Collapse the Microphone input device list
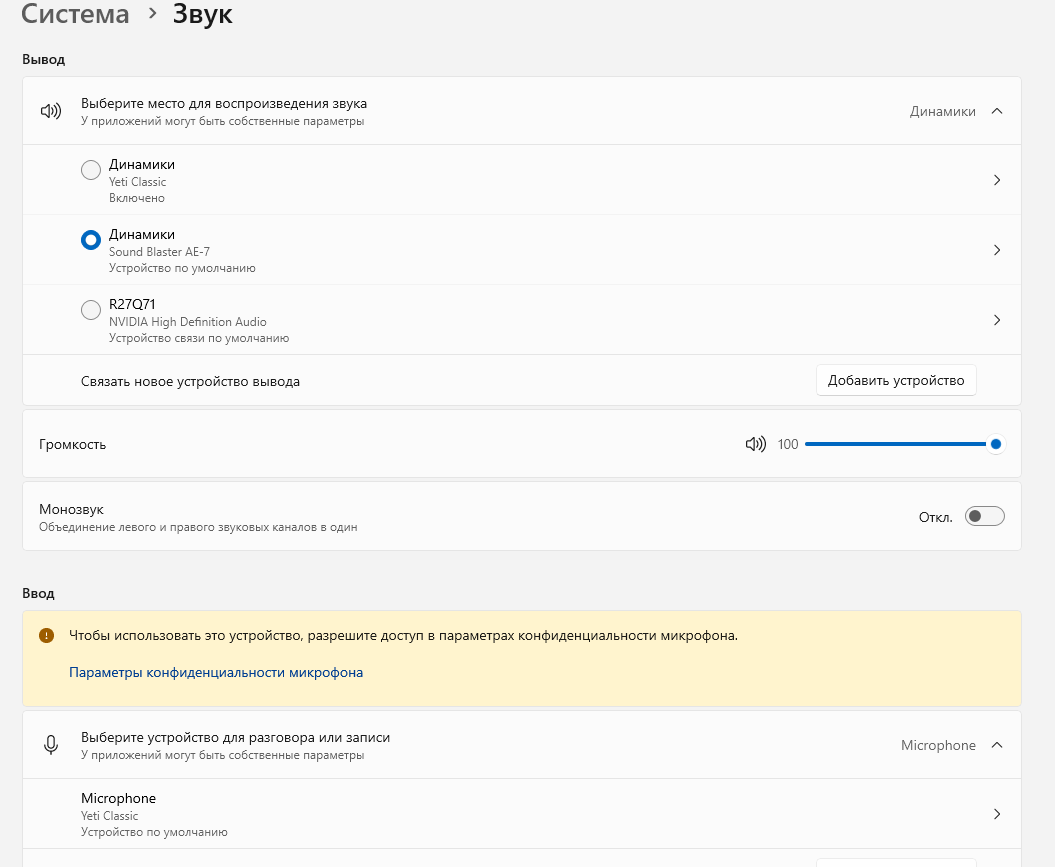1055x867 pixels. (996, 745)
